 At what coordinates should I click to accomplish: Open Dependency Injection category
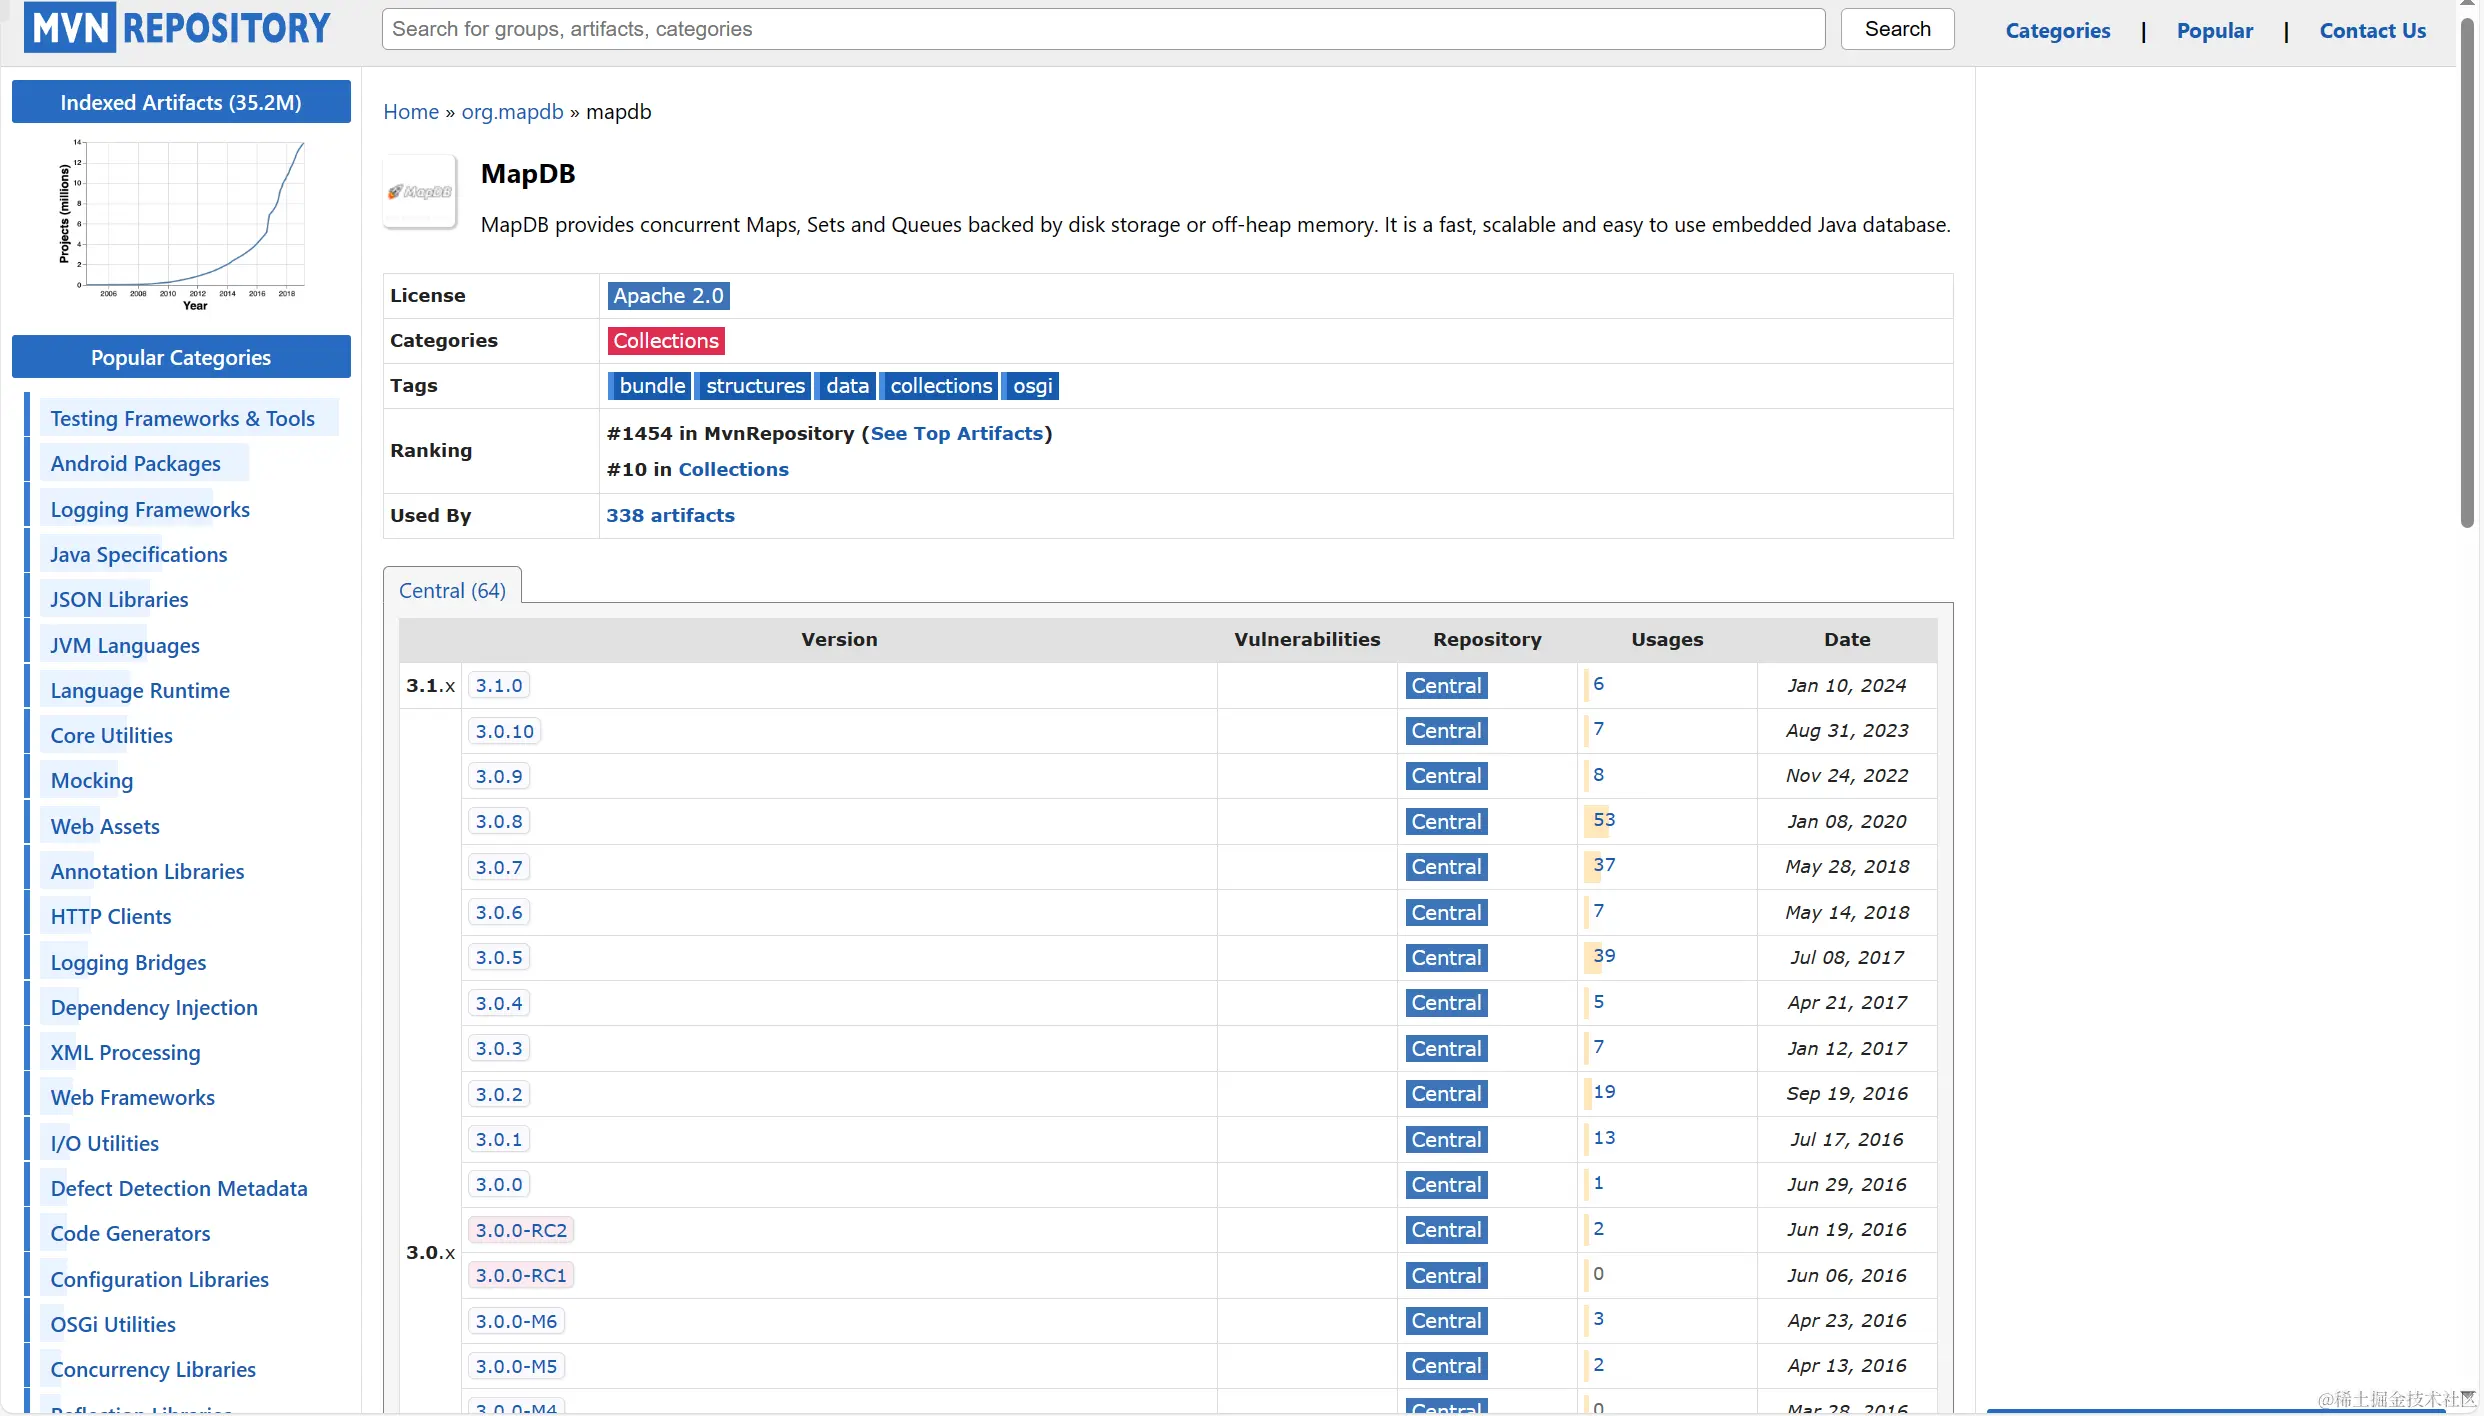[154, 1008]
